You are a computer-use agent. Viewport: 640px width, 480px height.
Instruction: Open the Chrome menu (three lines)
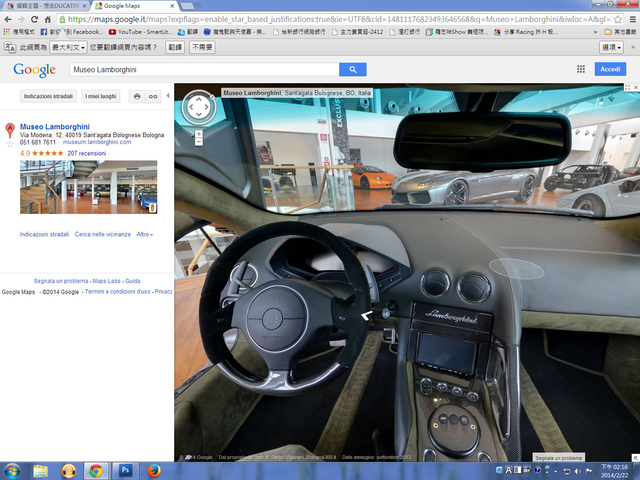632,19
